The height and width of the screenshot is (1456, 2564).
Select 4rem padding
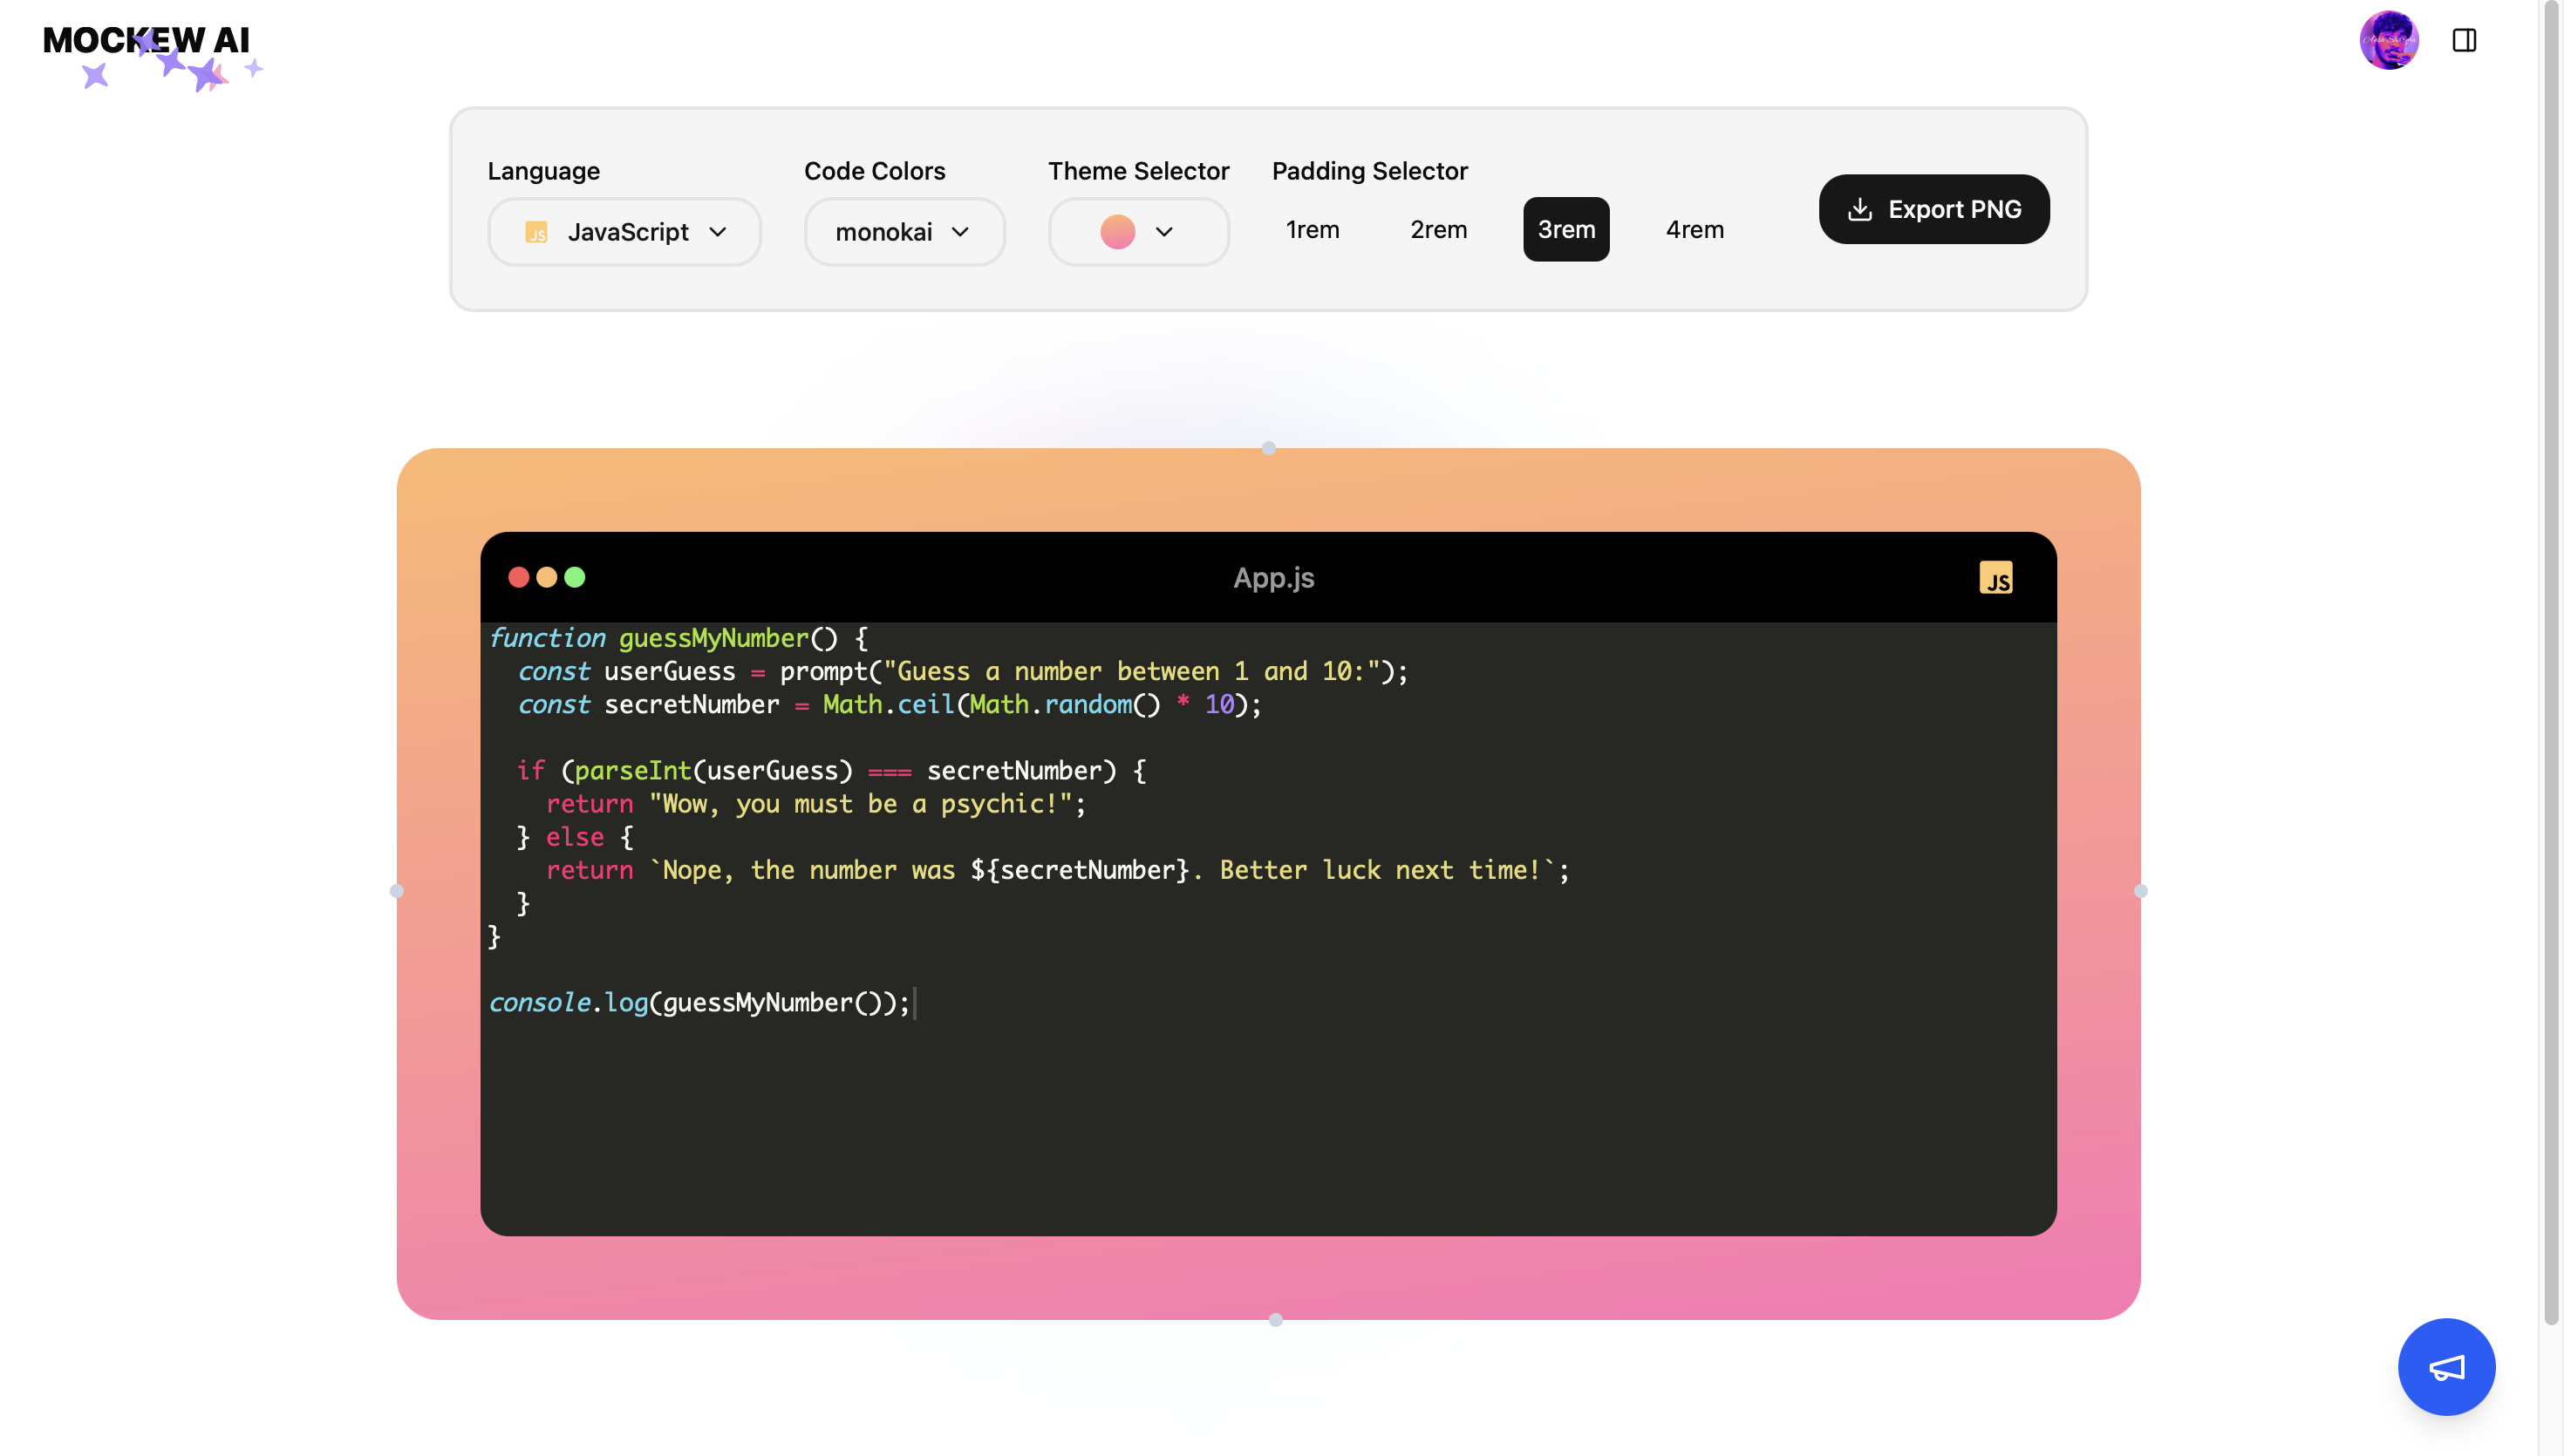(x=1694, y=230)
